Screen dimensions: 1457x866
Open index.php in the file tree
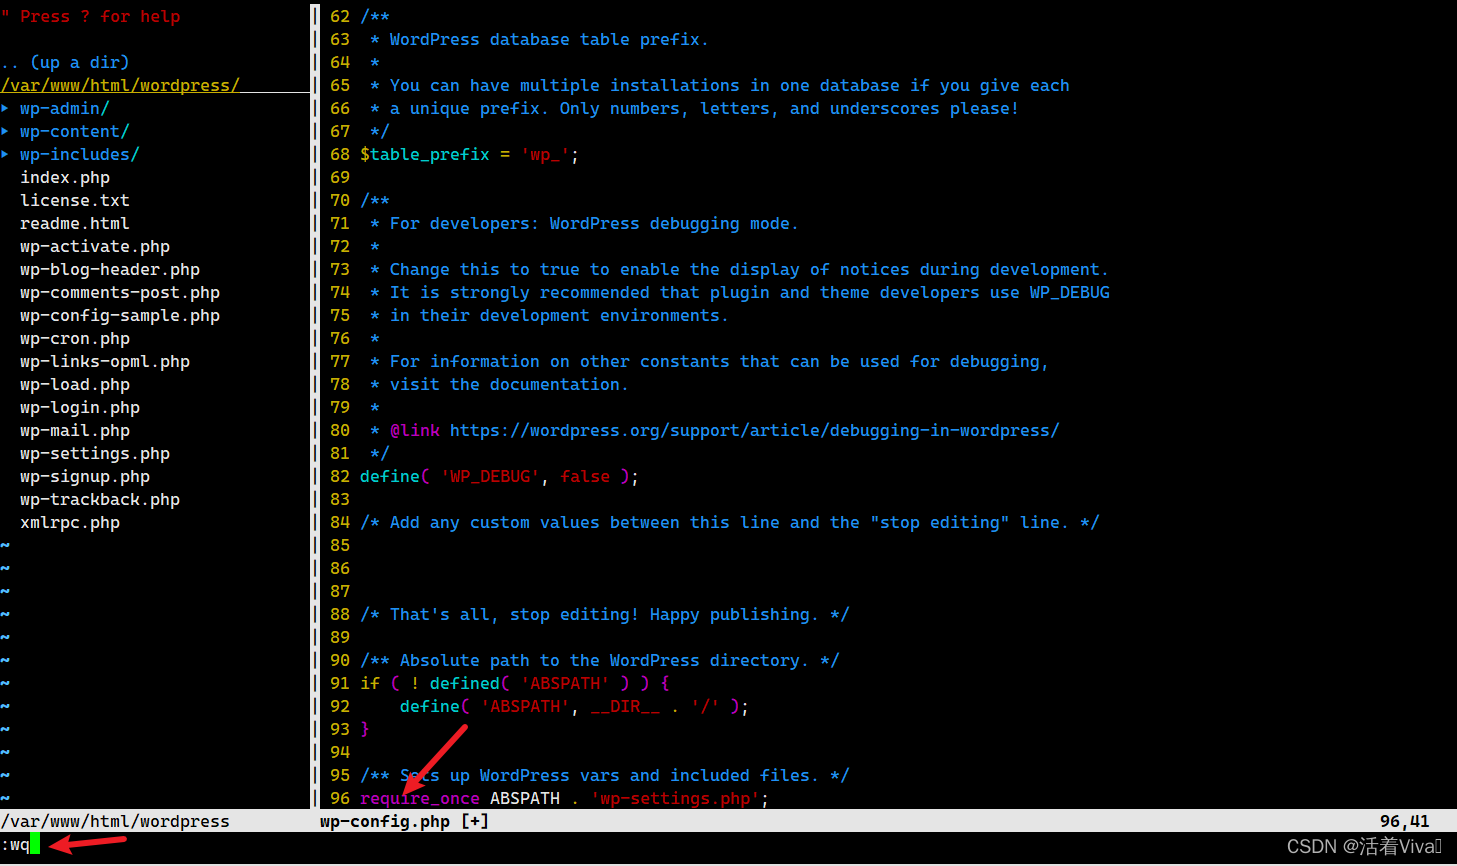[x=65, y=177]
